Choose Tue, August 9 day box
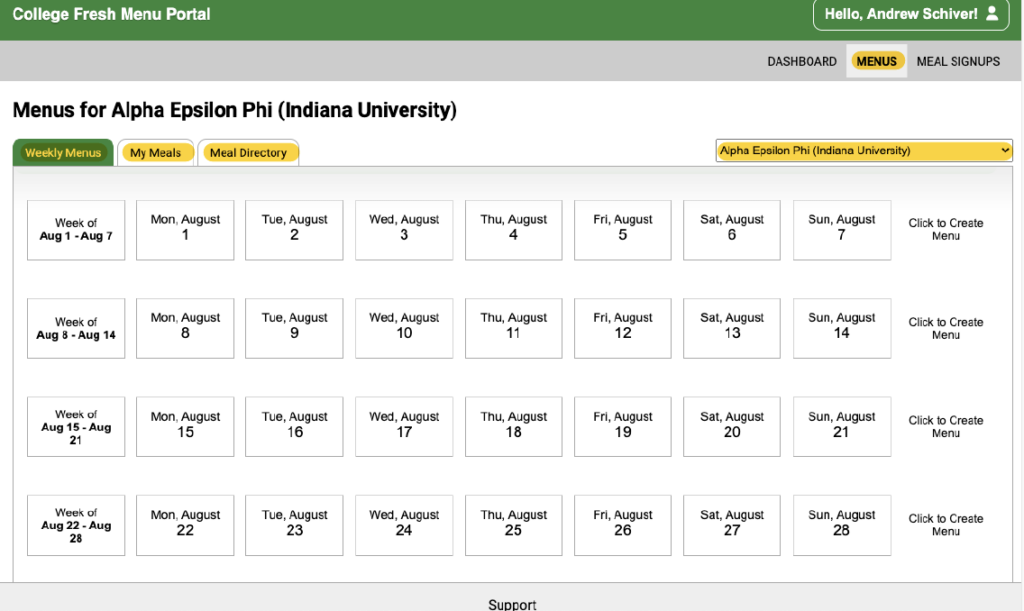Viewport: 1024px width, 611px height. [294, 328]
